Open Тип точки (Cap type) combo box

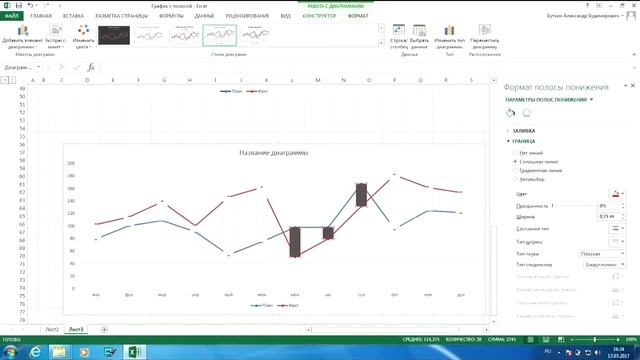[602, 254]
